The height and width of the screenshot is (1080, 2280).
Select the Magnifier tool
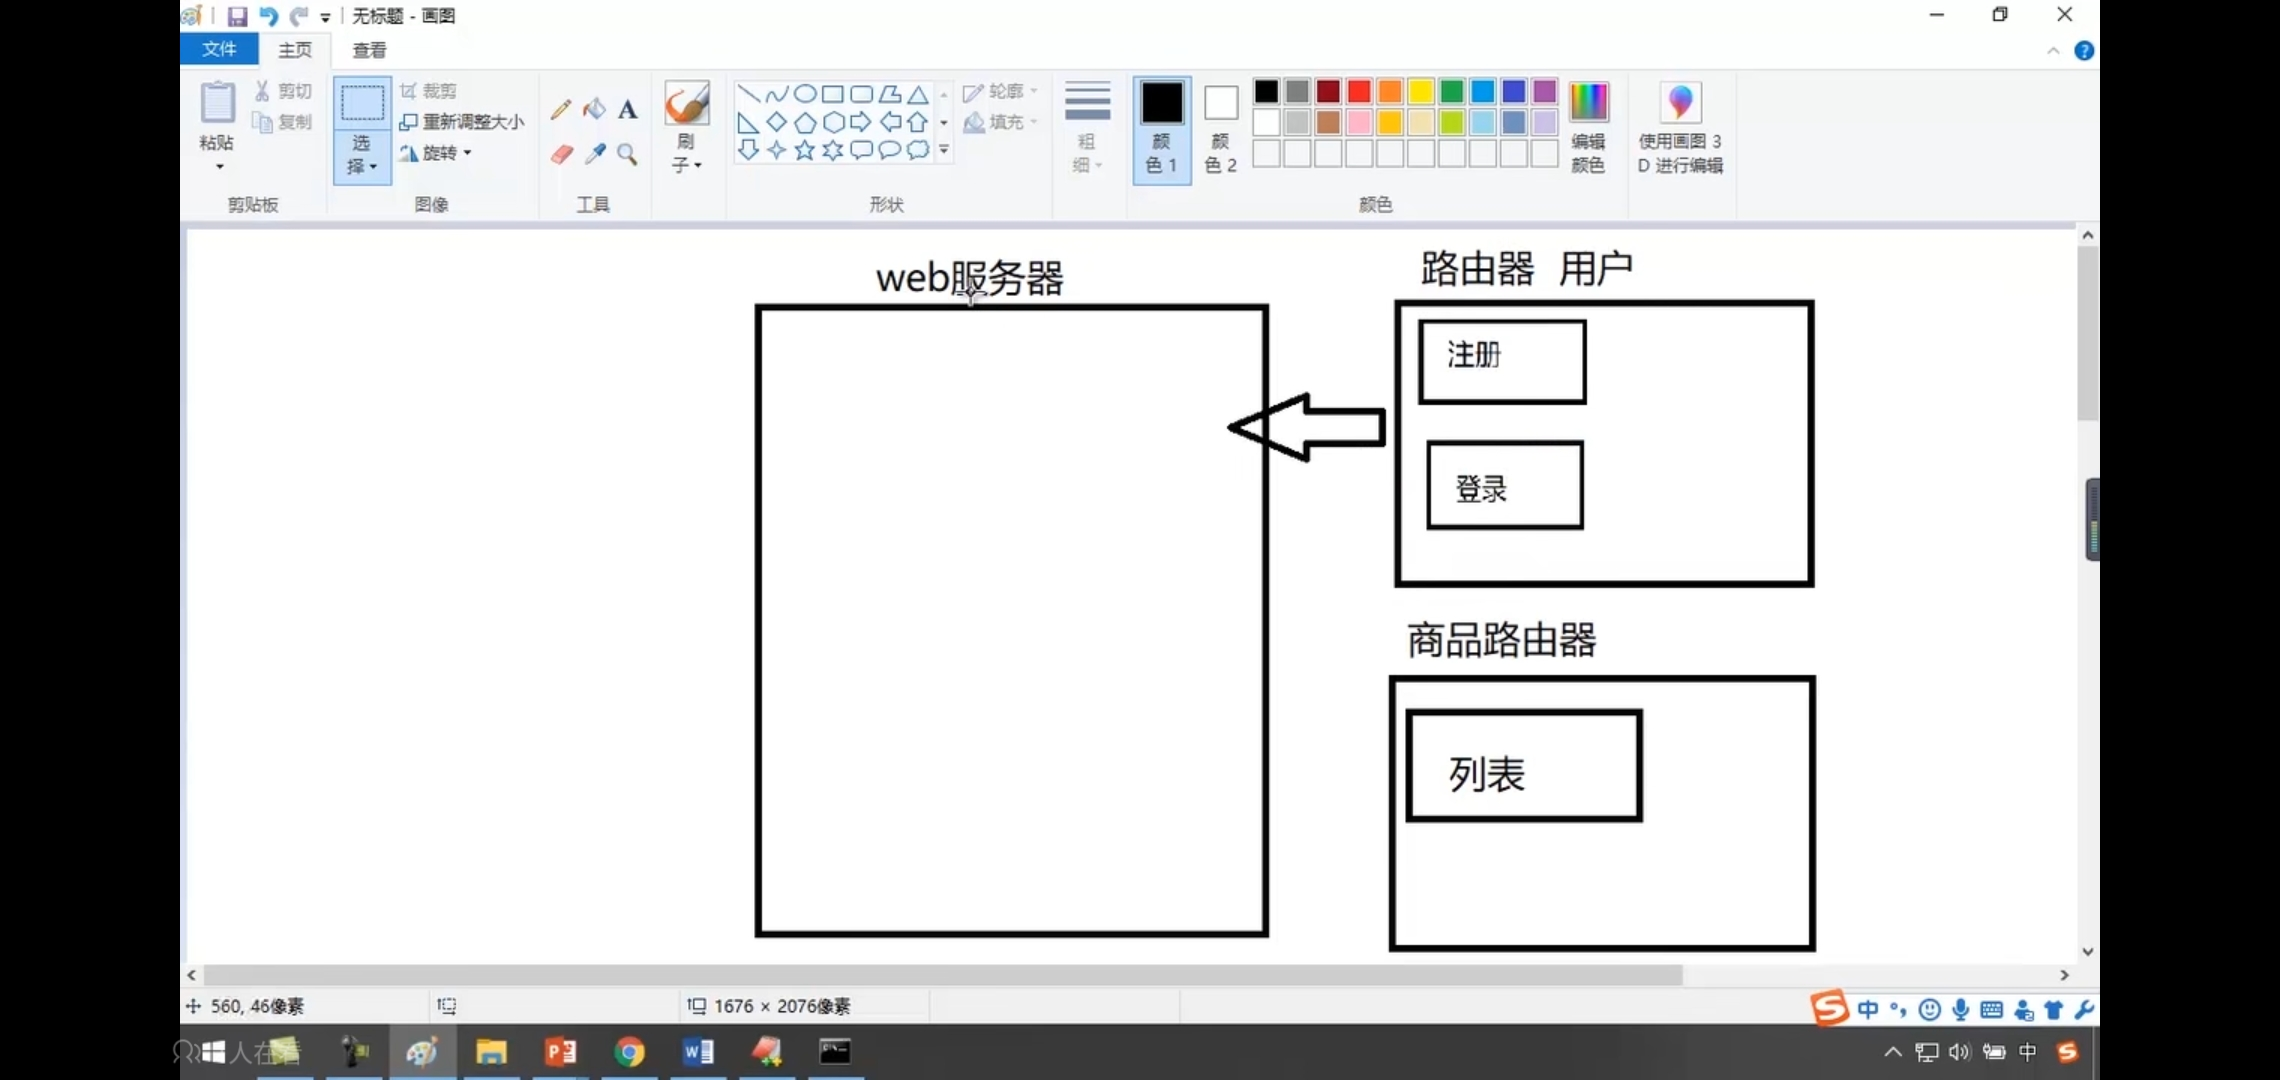pyautogui.click(x=627, y=154)
